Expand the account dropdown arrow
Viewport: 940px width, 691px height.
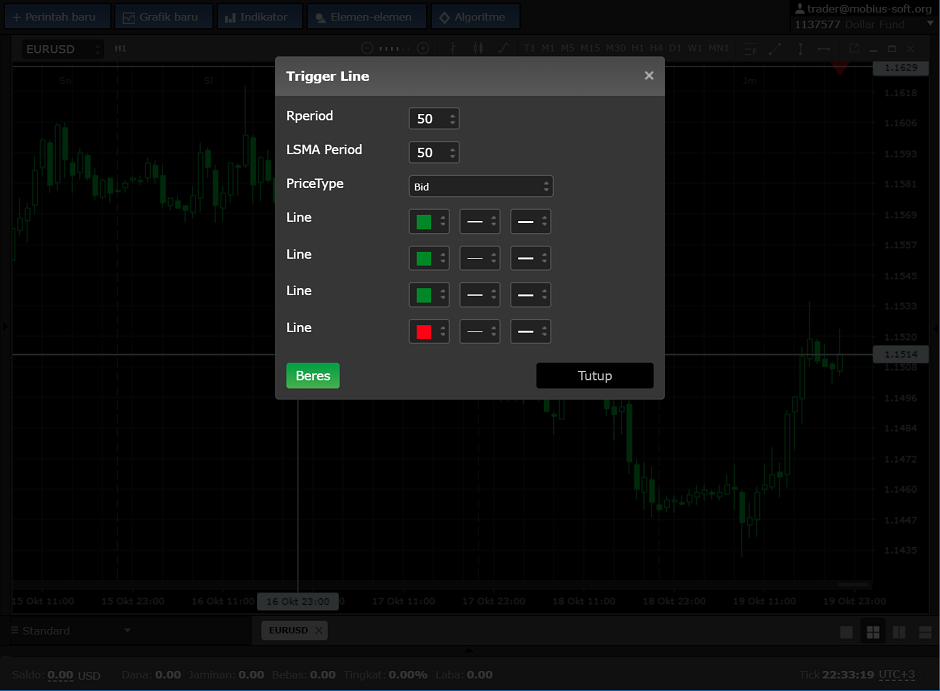[x=930, y=23]
